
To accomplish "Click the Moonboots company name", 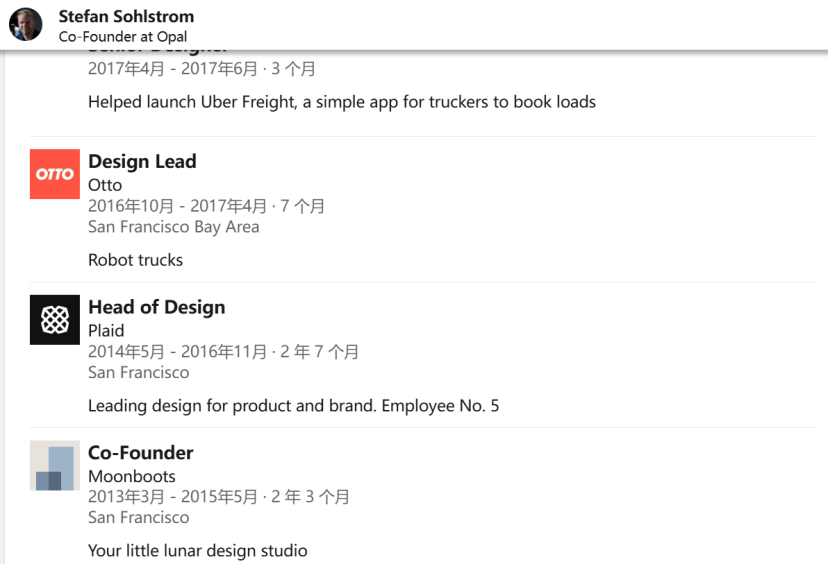I will point(131,476).
